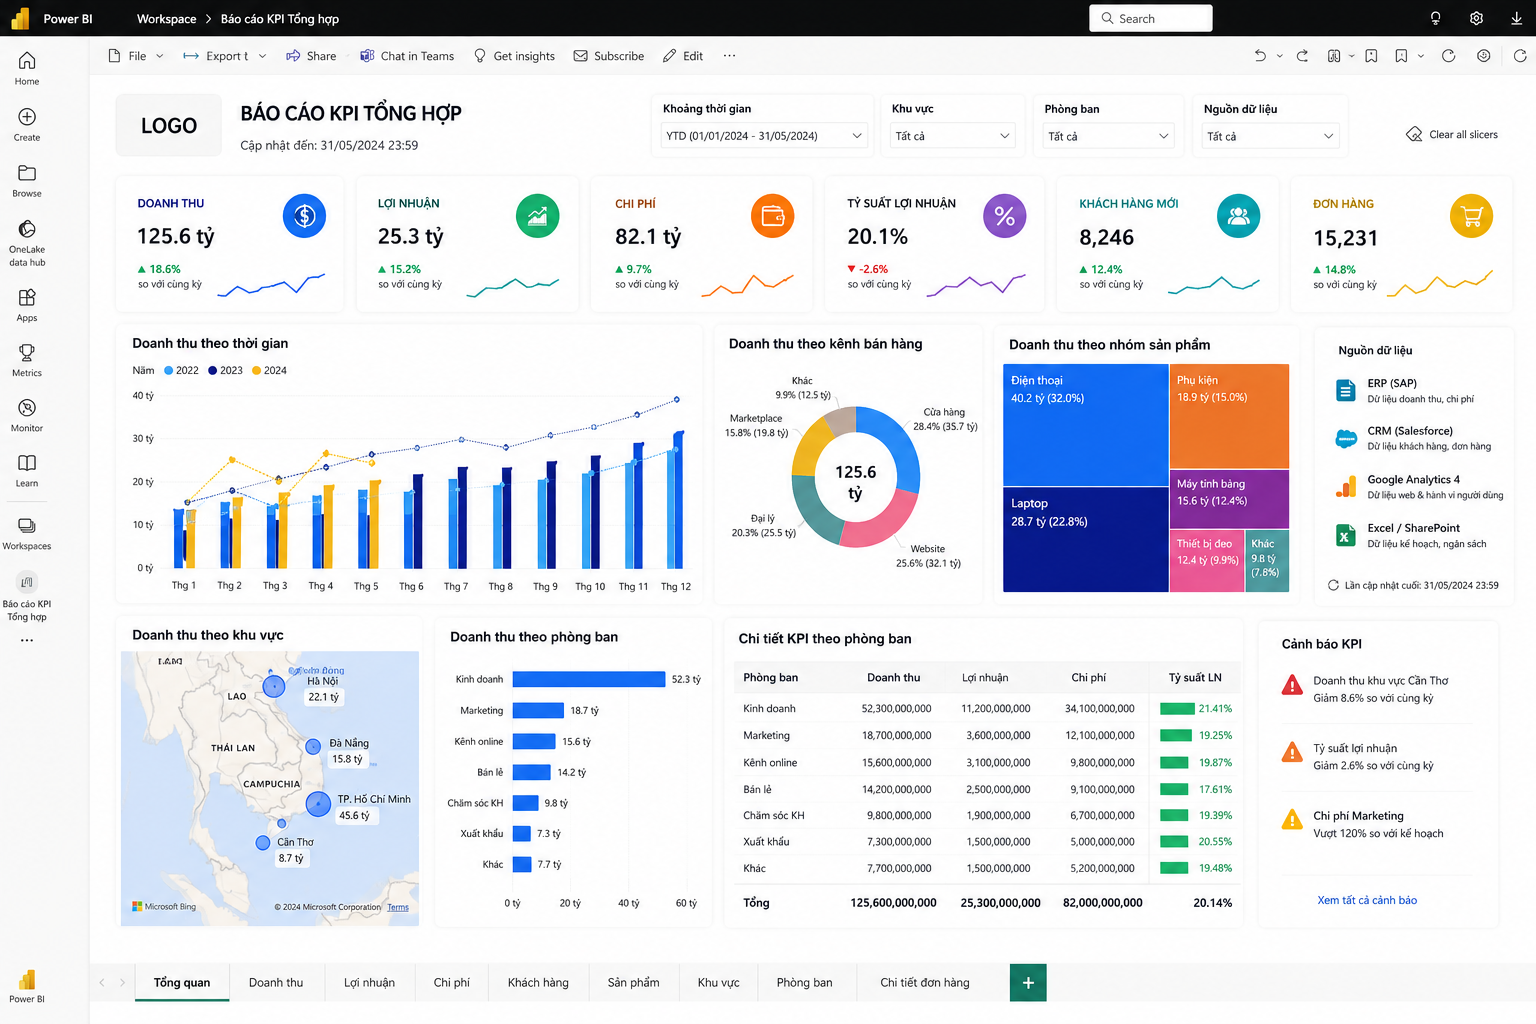Screen dimensions: 1536x1024
Task: Click Clear all slicers
Action: click(1452, 135)
